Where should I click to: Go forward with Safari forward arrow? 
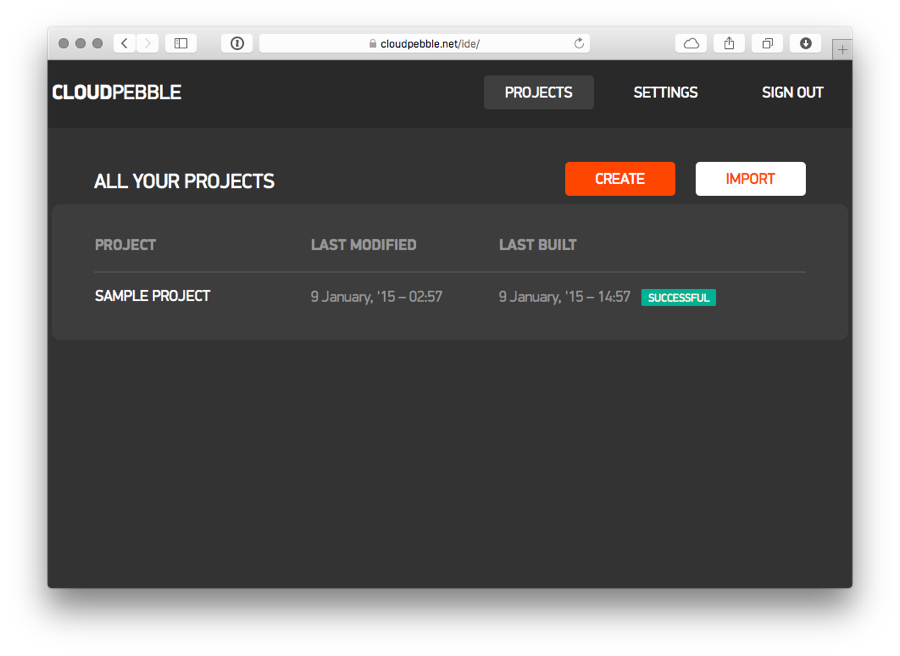tap(148, 44)
